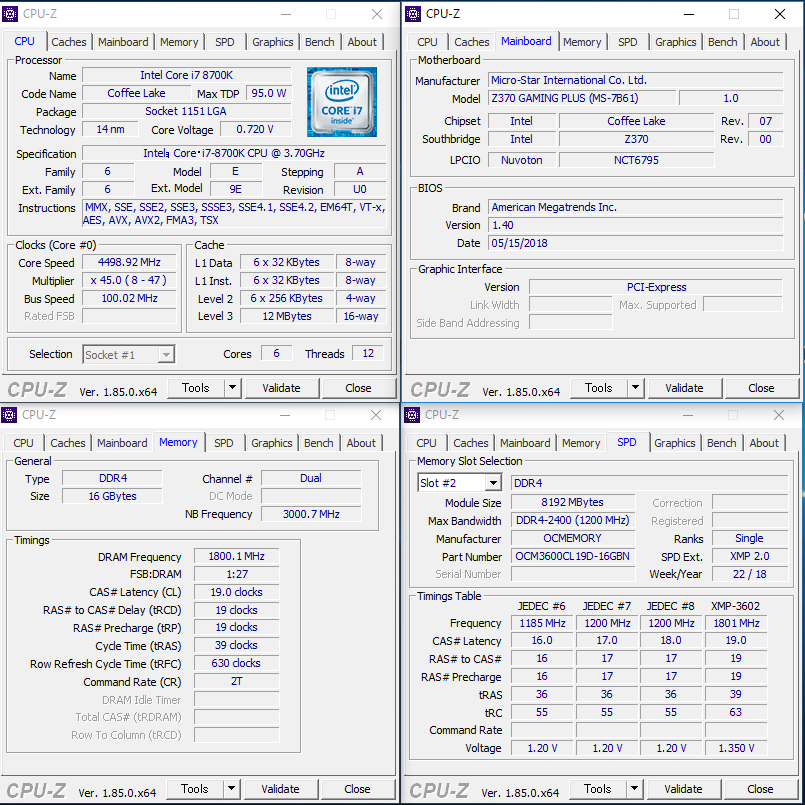Image resolution: width=805 pixels, height=805 pixels.
Task: Click XMP-3602 frequency 1801 MHz cell
Action: coord(736,623)
